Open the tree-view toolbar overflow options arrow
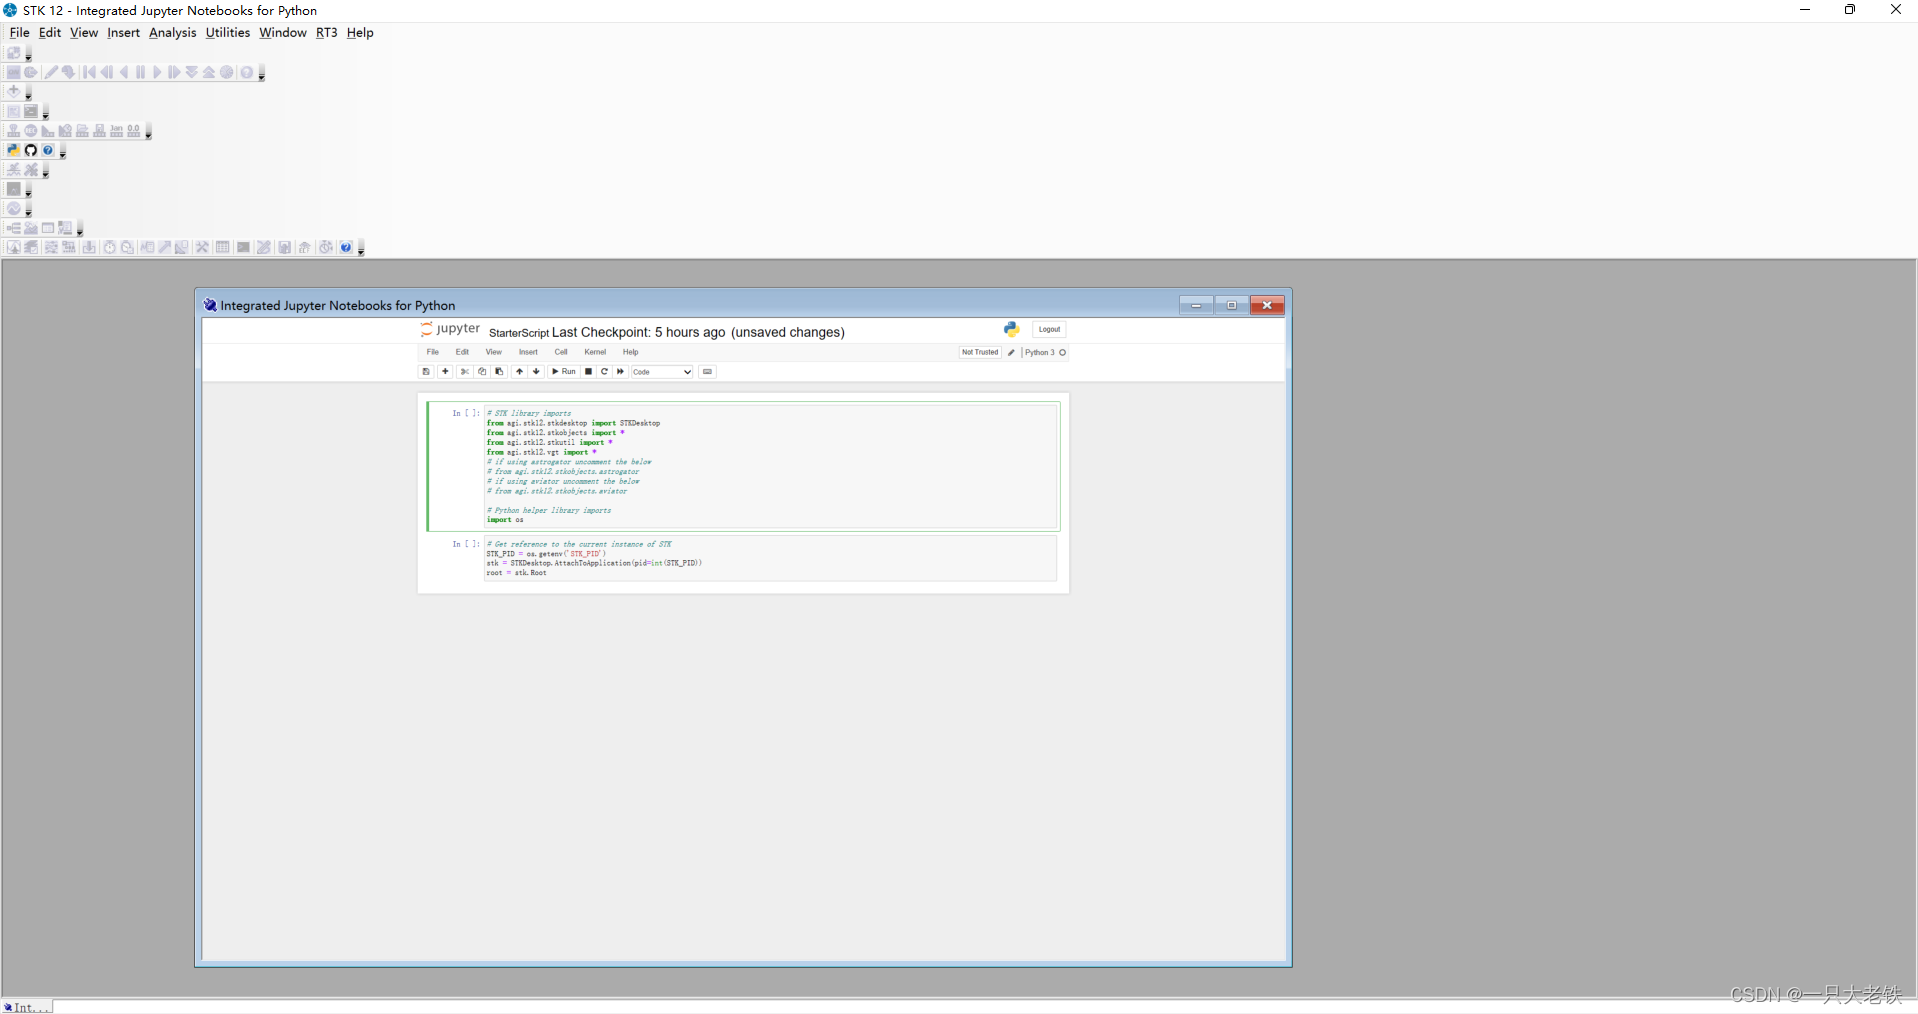The image size is (1918, 1014). coord(80,230)
